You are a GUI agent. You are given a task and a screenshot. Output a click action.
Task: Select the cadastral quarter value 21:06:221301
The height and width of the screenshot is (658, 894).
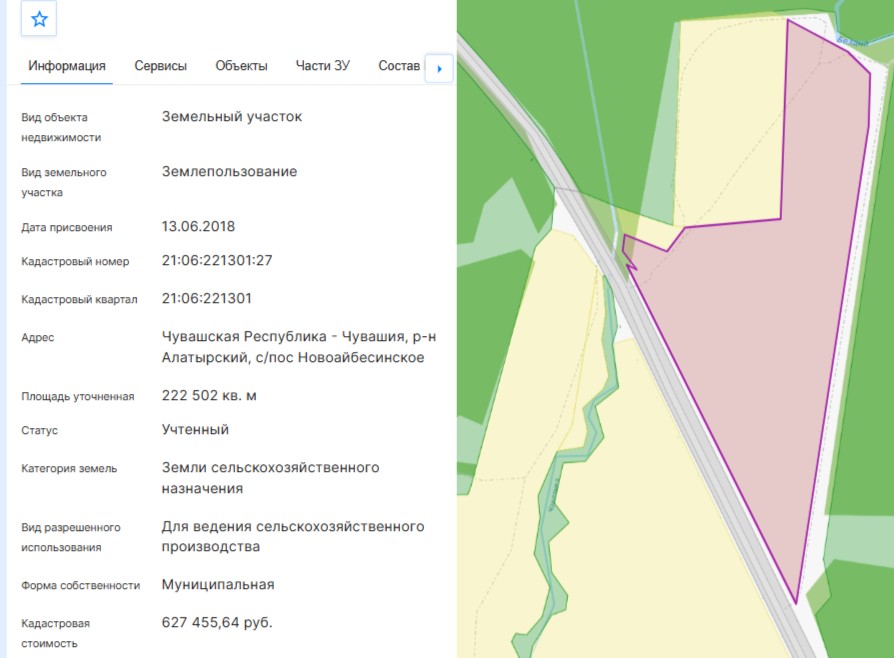click(x=206, y=299)
